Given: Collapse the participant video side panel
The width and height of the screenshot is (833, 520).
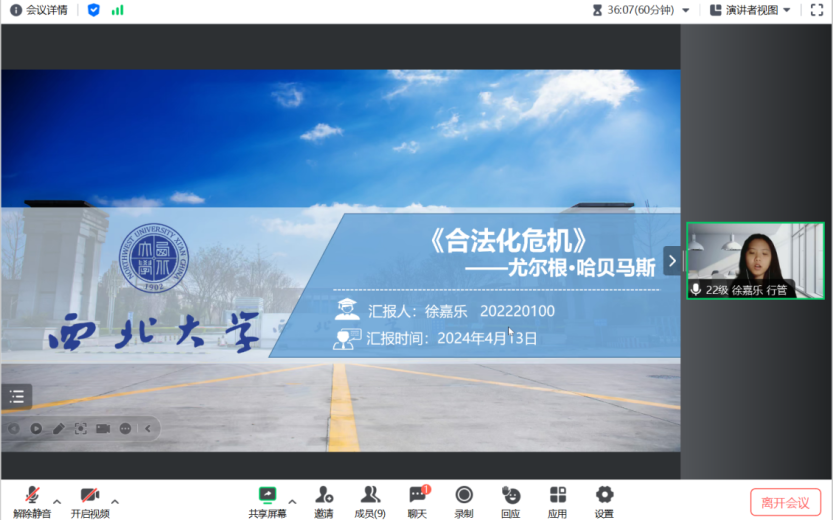Looking at the screenshot, I should [x=672, y=261].
